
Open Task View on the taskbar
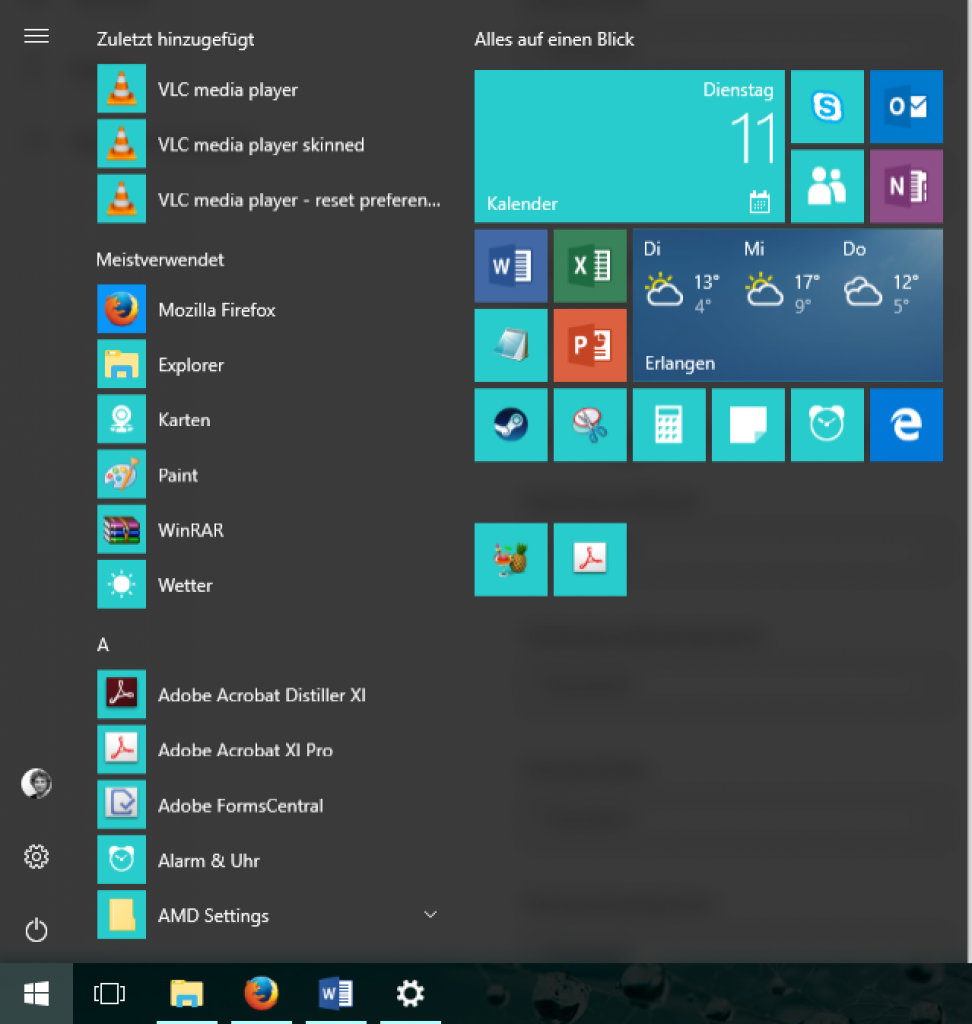point(110,993)
